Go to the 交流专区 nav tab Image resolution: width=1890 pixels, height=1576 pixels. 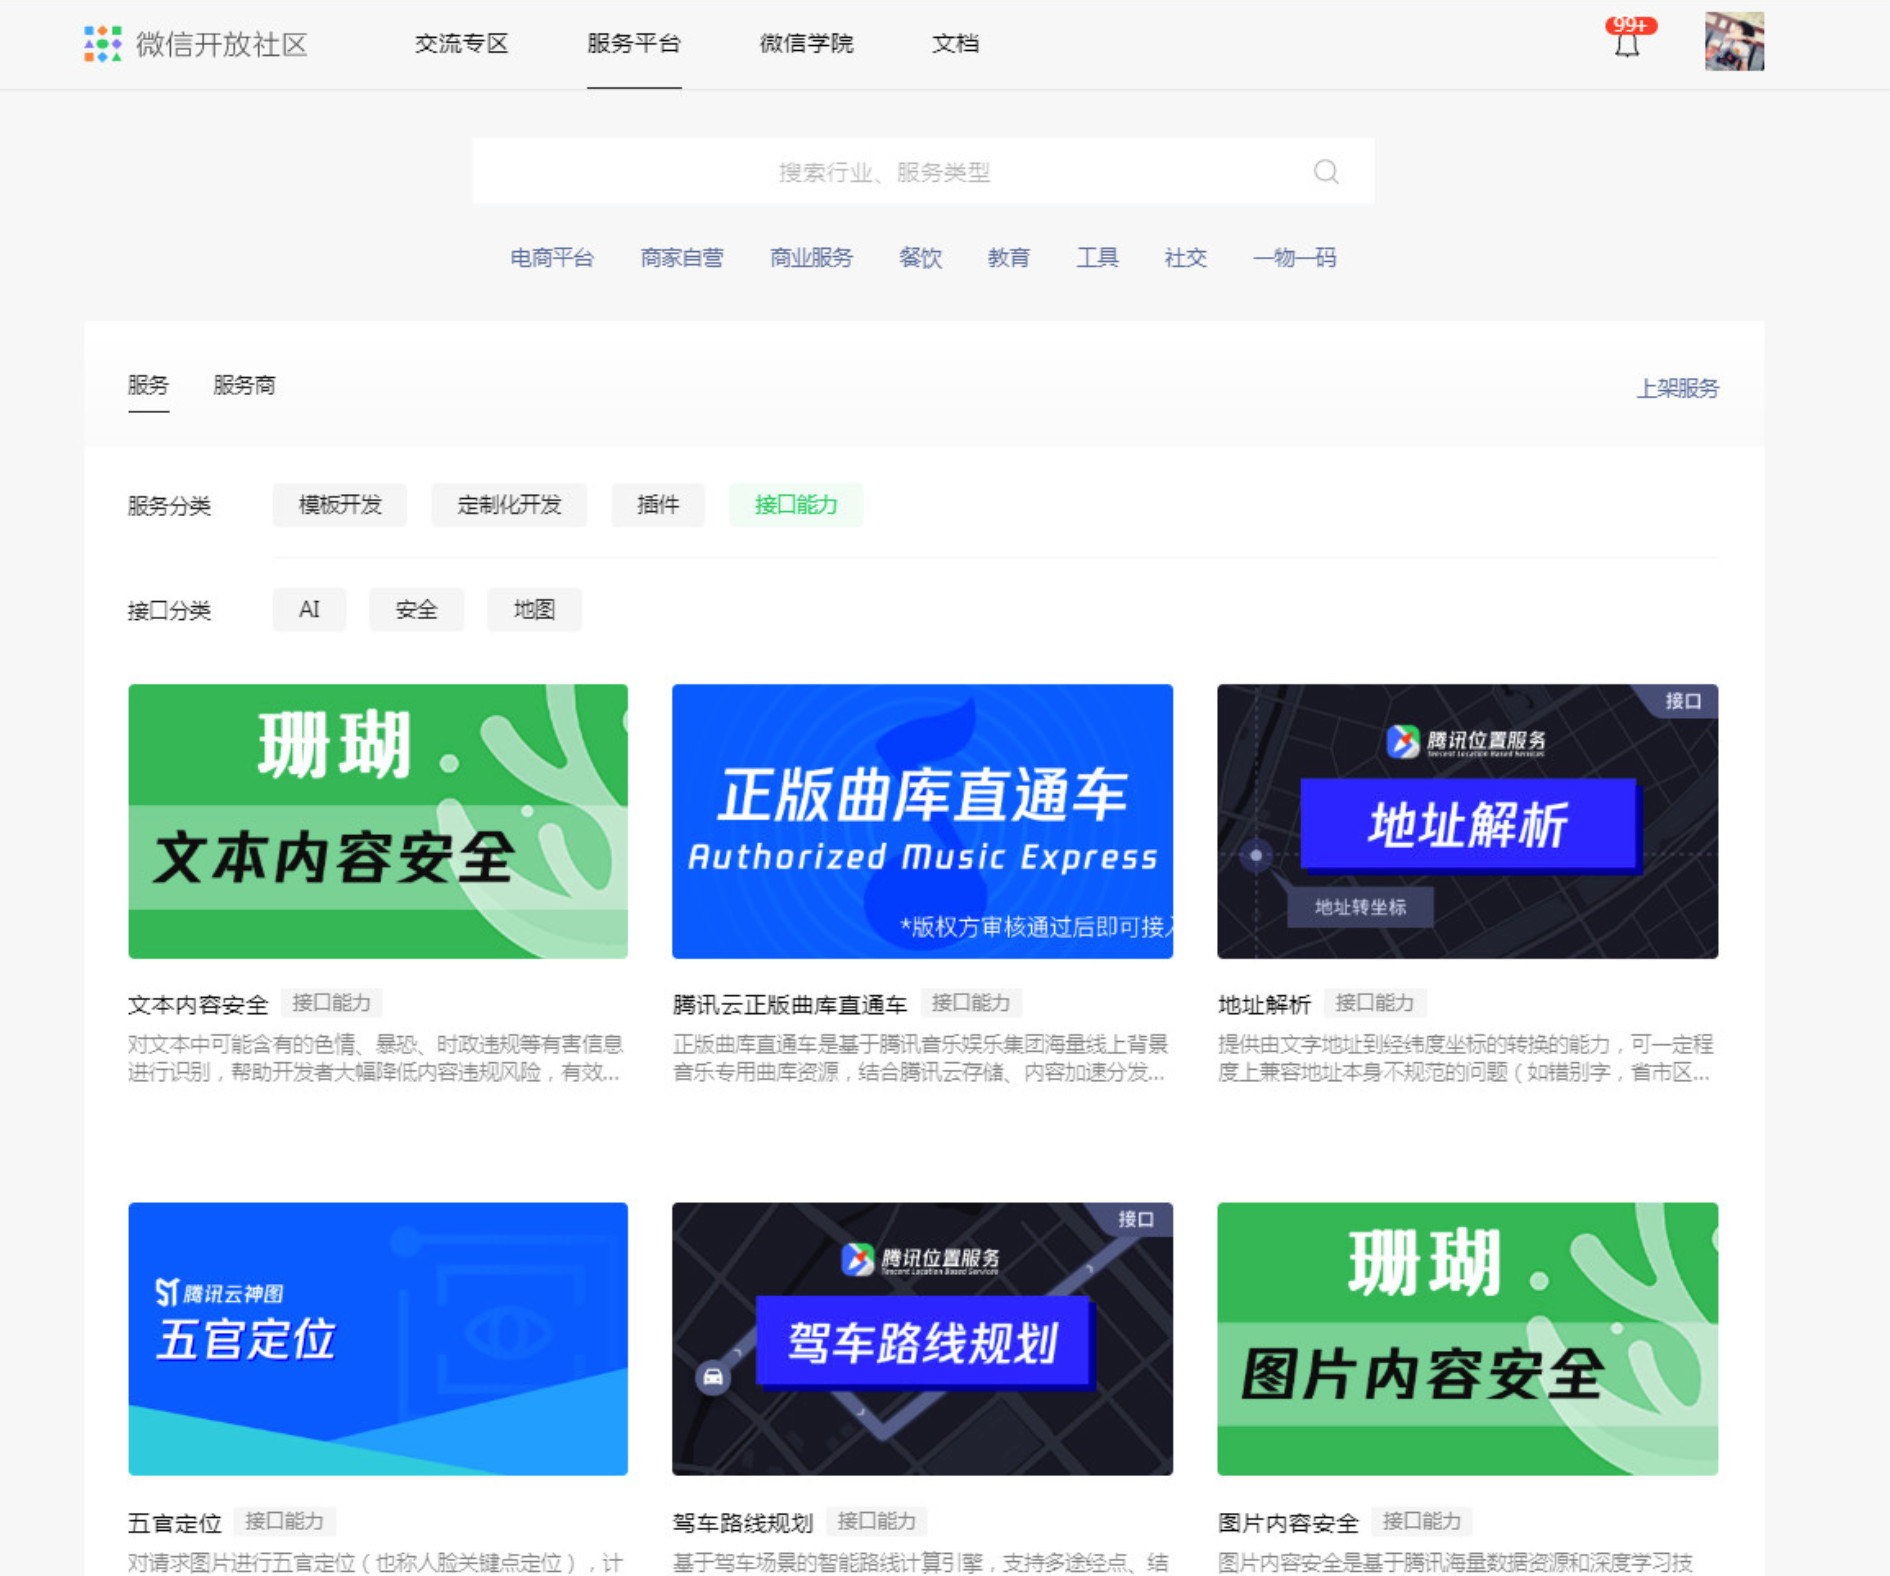[x=462, y=44]
